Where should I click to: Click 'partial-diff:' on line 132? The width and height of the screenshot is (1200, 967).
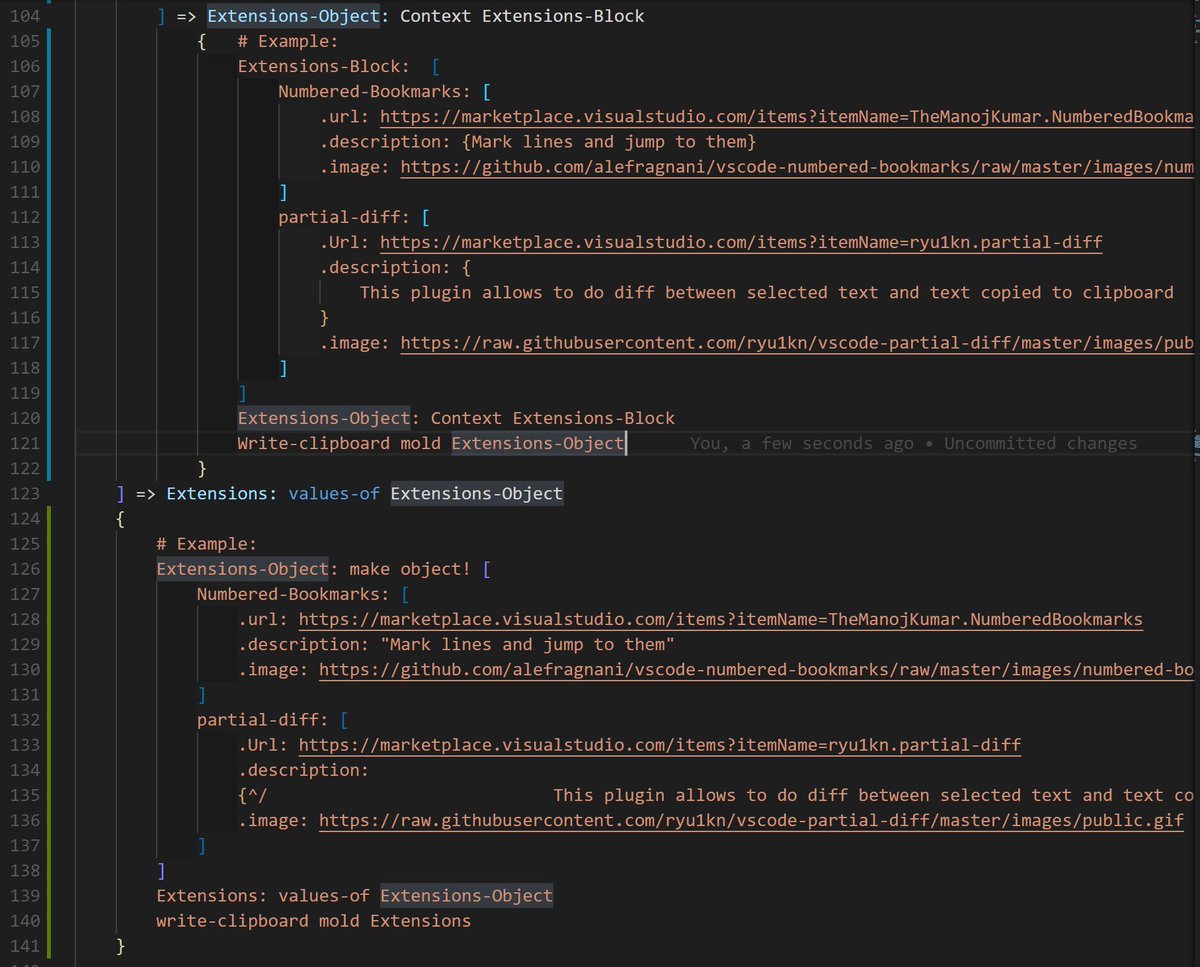tap(263, 720)
